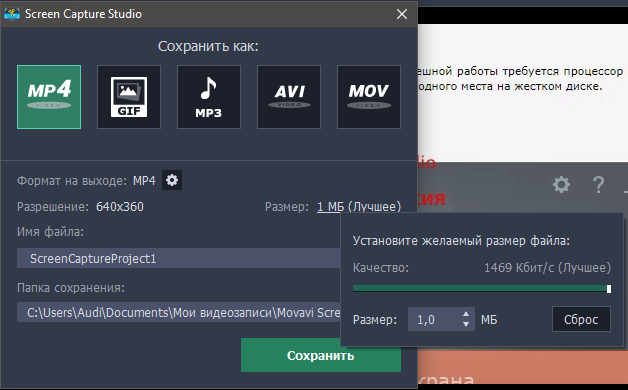Click the save folder path field
This screenshot has width=628, height=390.
pos(179,312)
